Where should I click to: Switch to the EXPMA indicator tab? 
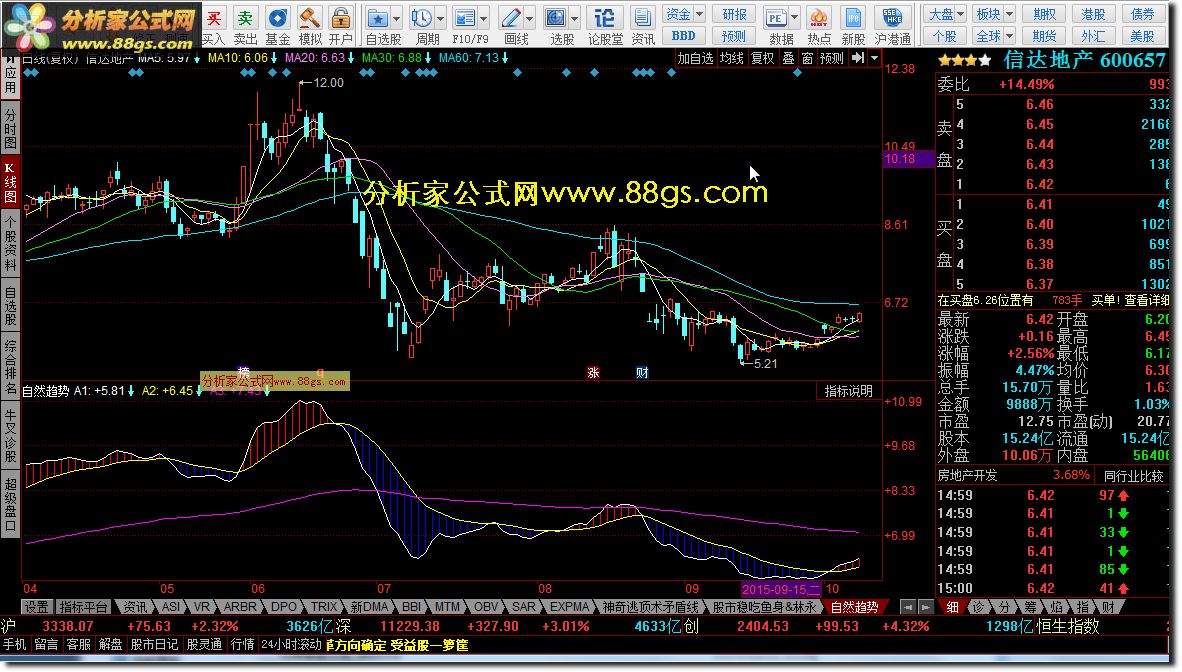[x=569, y=607]
